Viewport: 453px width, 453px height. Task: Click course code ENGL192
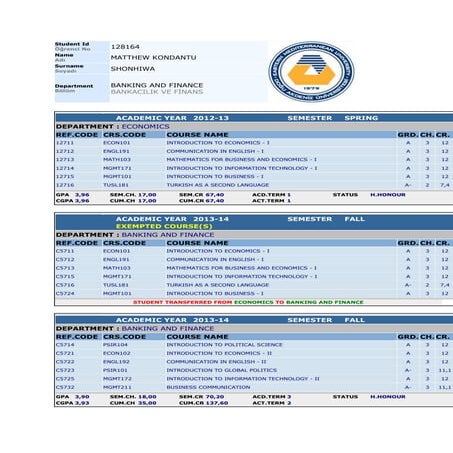coord(116,362)
